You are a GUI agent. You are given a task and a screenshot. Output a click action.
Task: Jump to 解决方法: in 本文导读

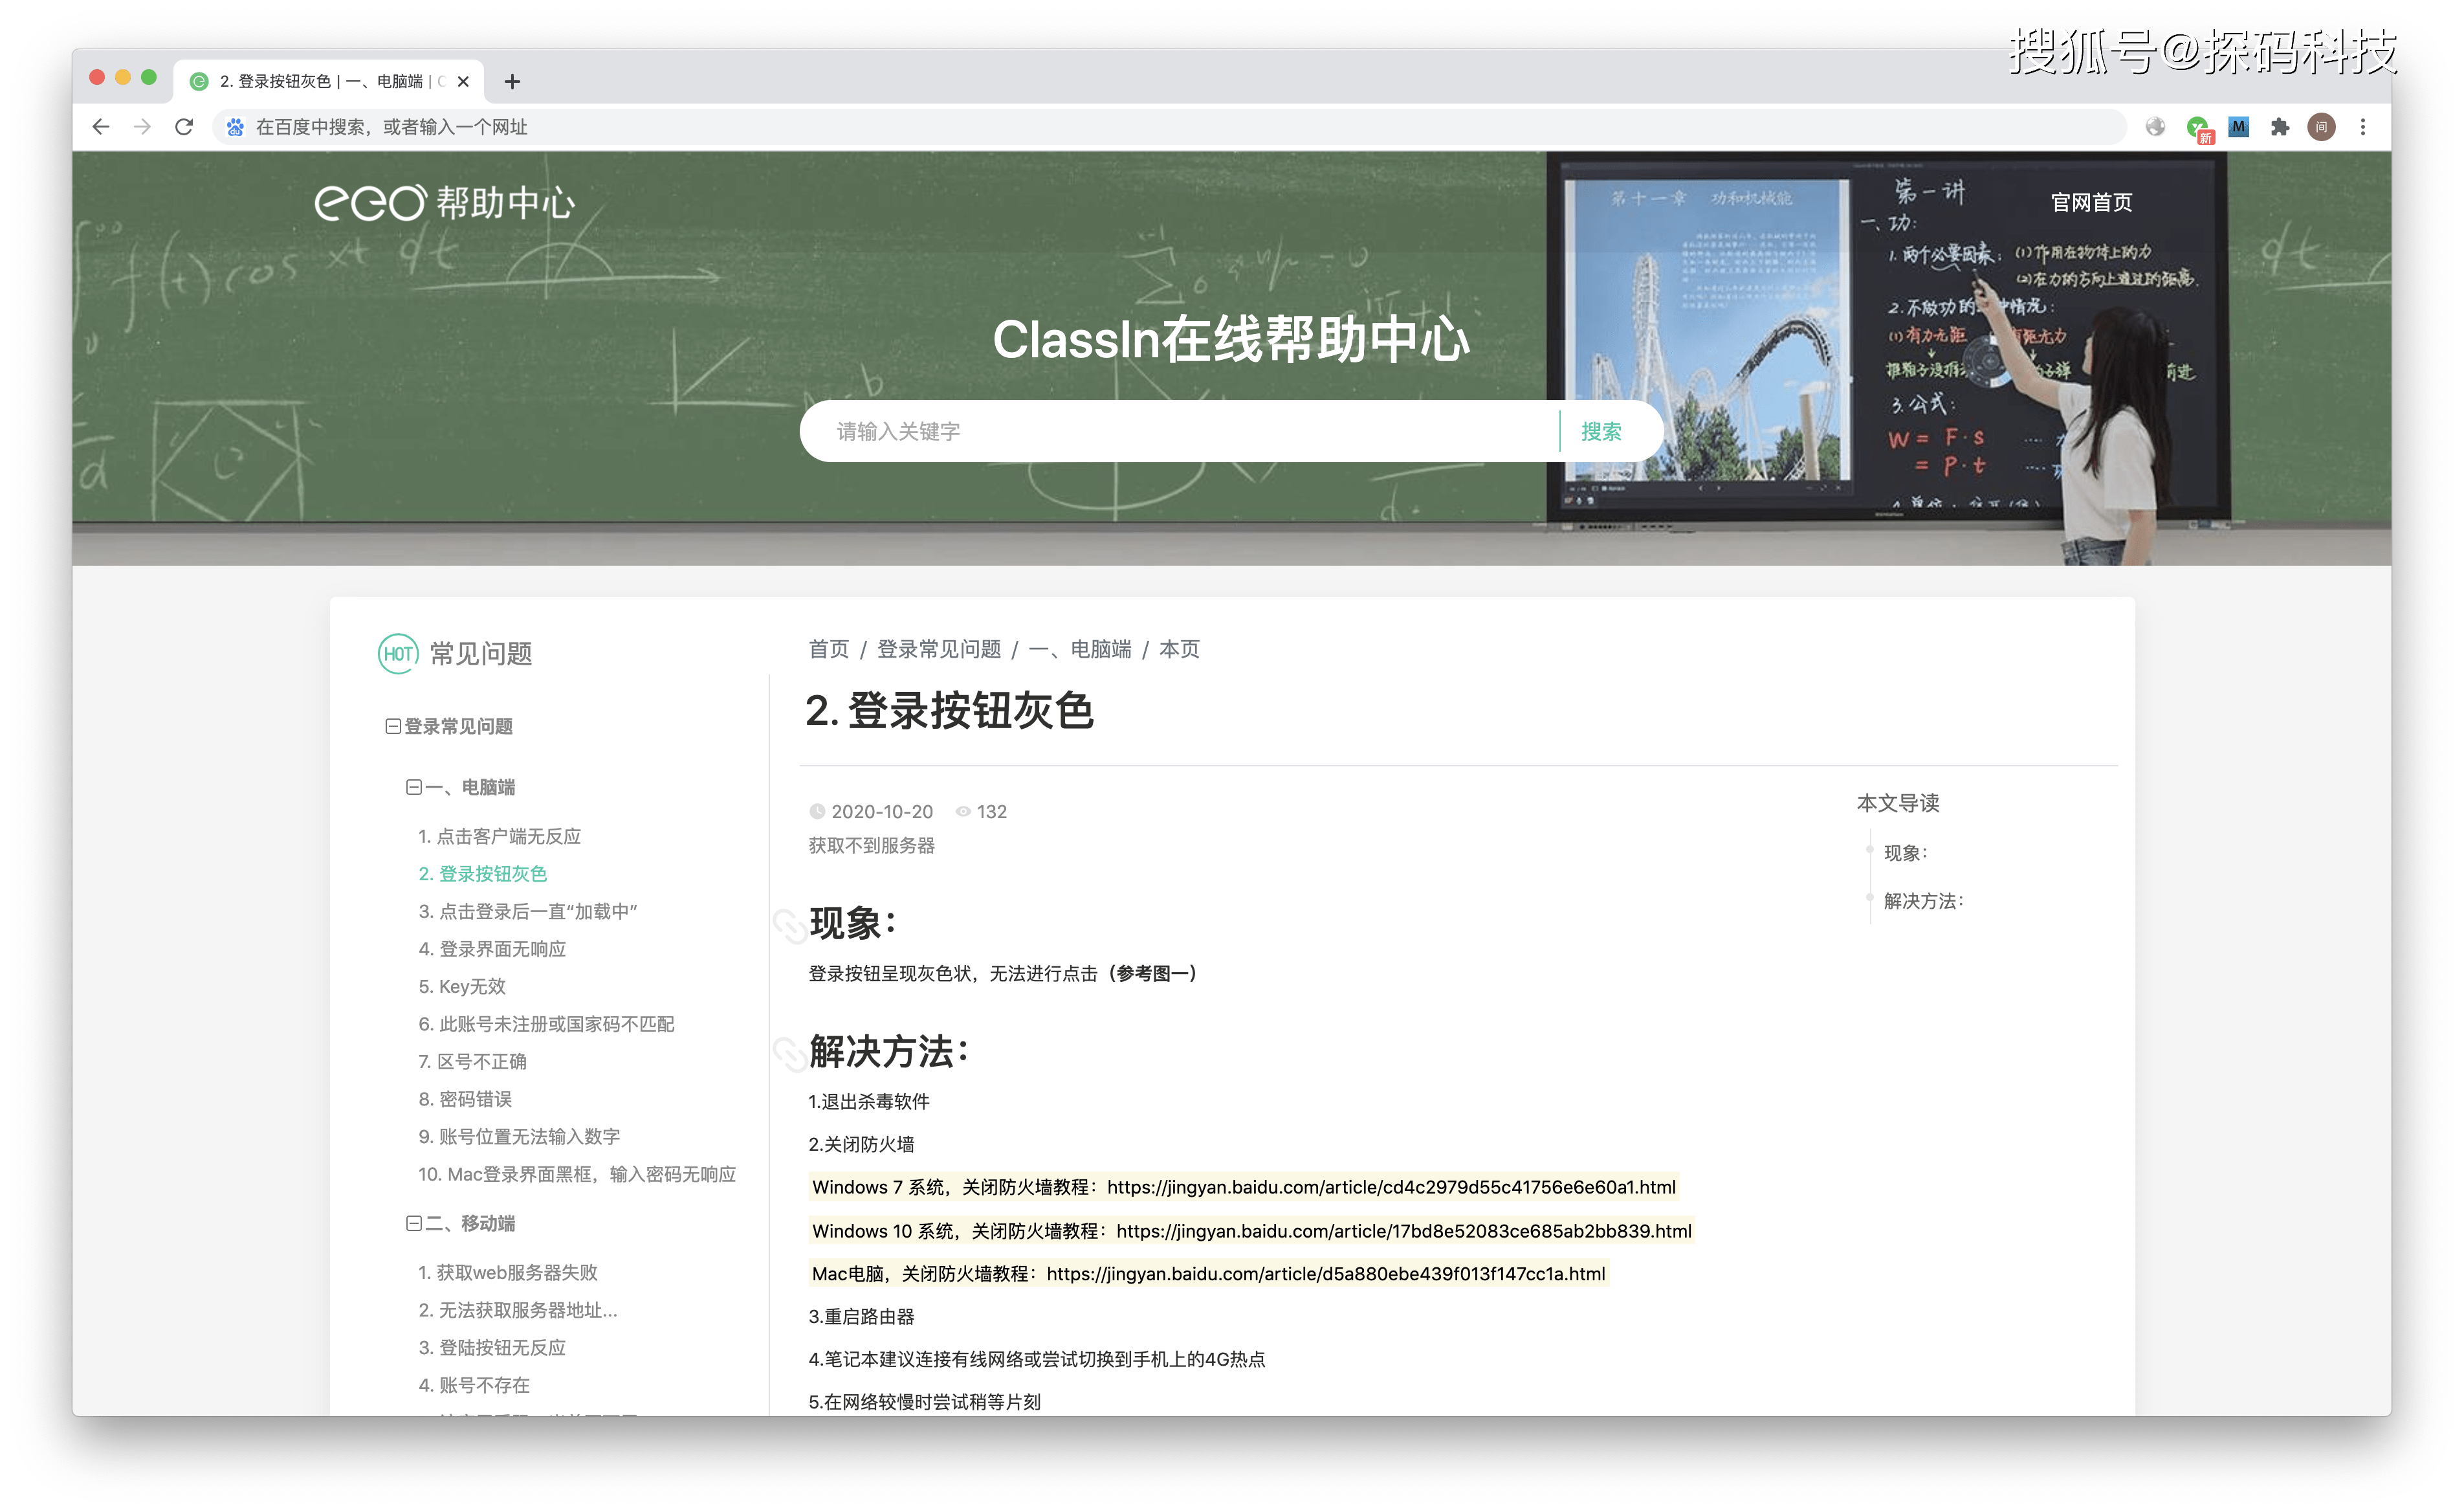[x=1923, y=901]
